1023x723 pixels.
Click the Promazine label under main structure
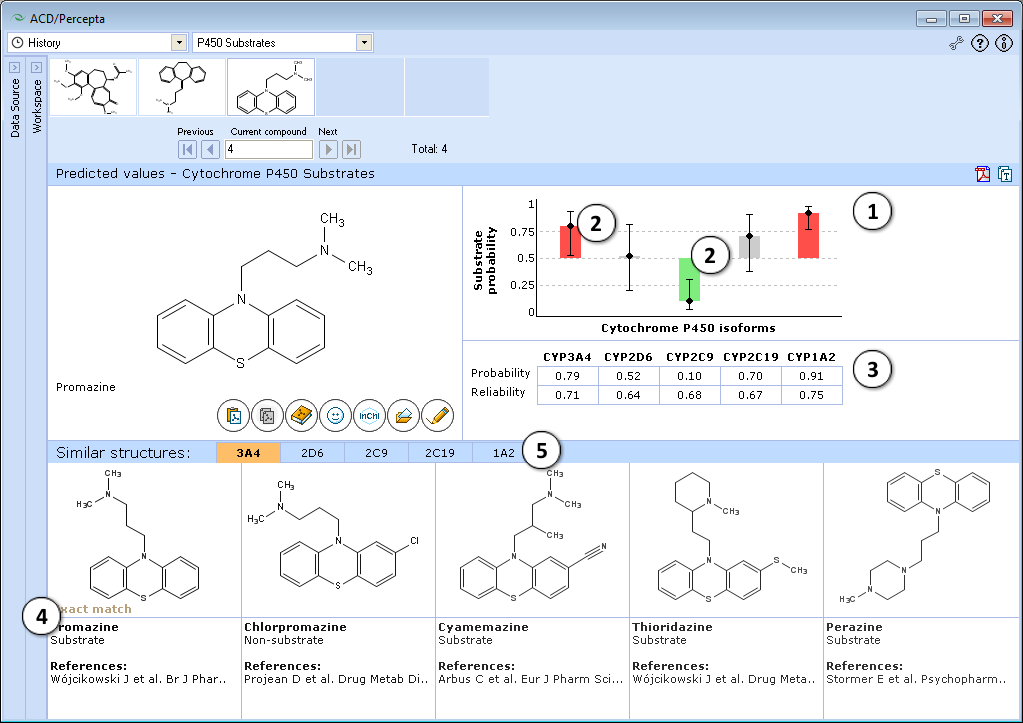85,387
